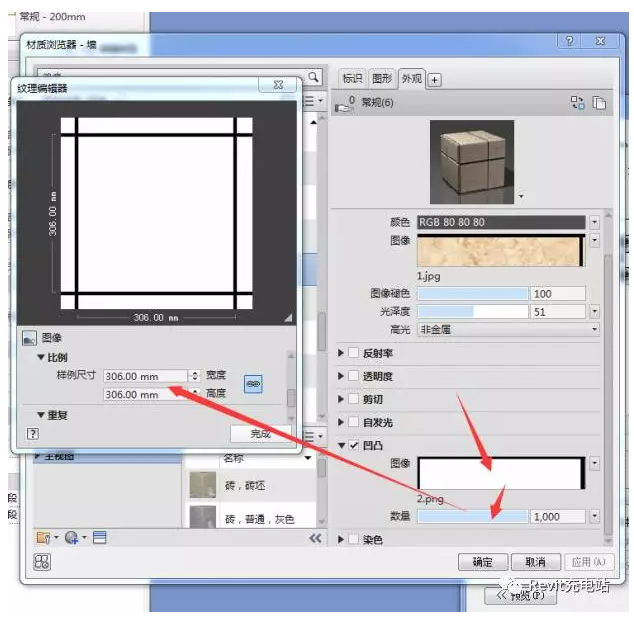
Task: Collapse the 比例 section
Action: 41,357
